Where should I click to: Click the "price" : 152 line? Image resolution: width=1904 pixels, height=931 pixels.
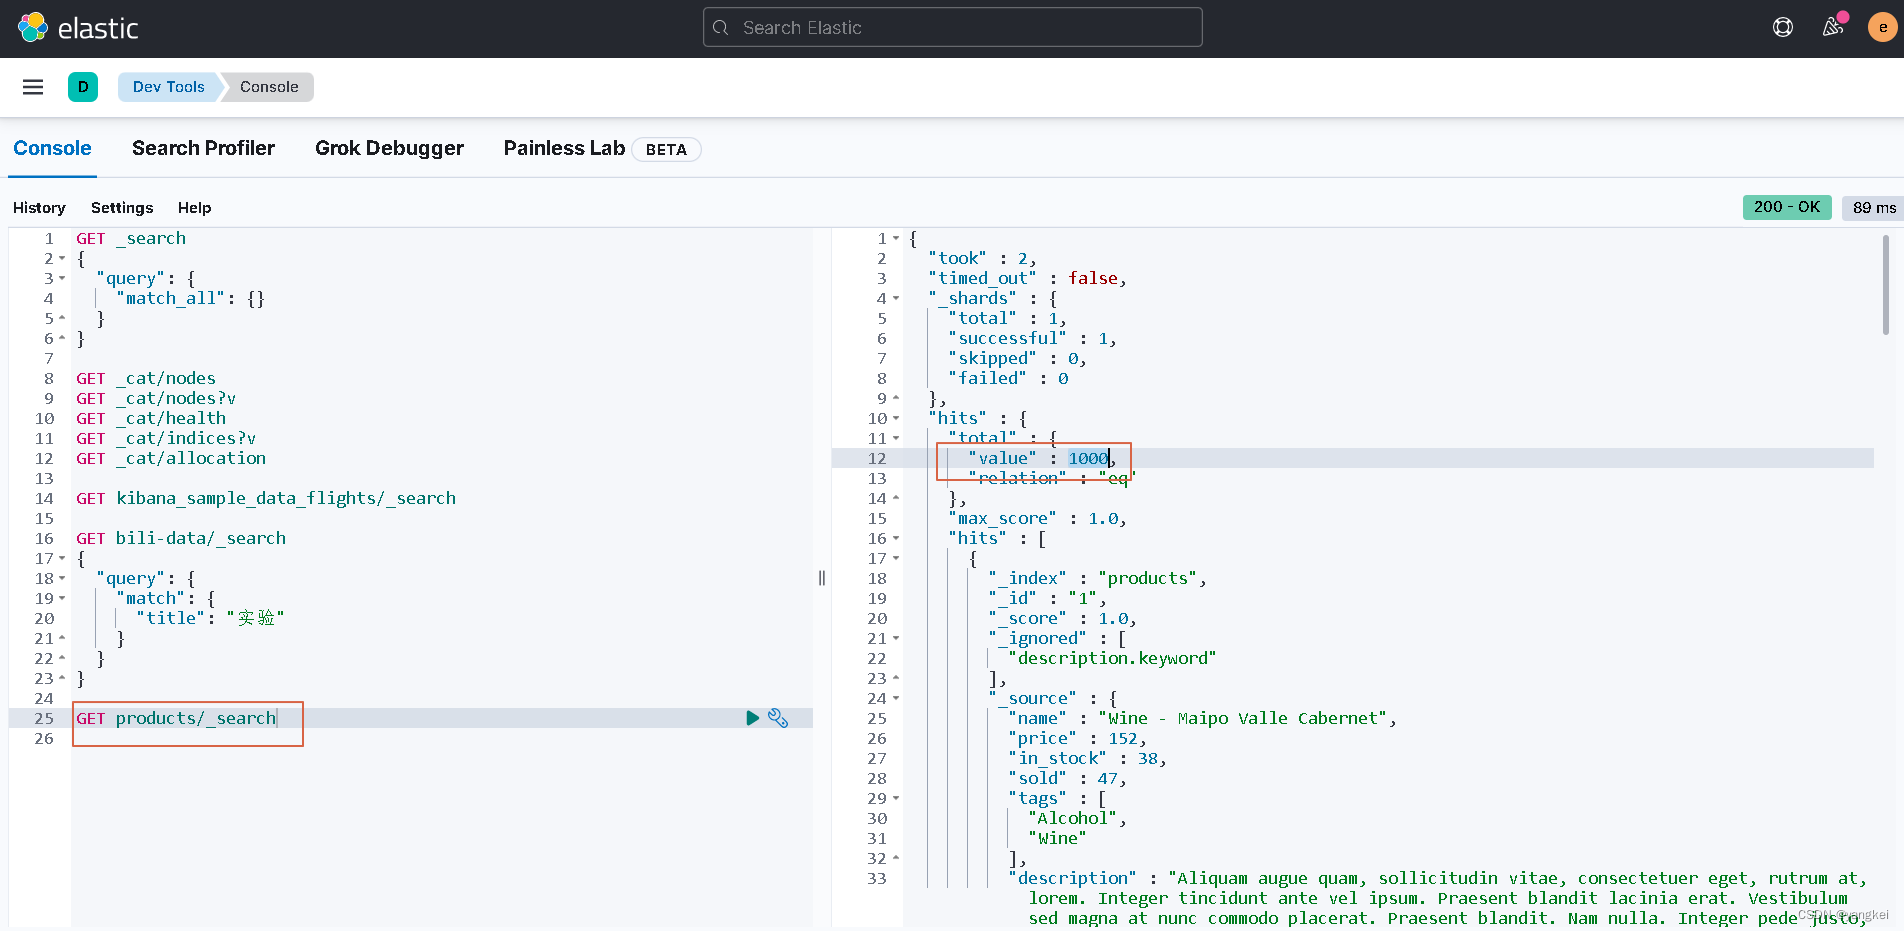[x=1077, y=738]
